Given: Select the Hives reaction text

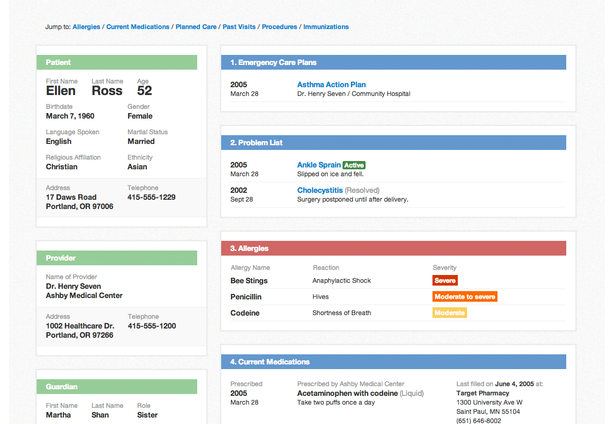Looking at the screenshot, I should tap(320, 297).
